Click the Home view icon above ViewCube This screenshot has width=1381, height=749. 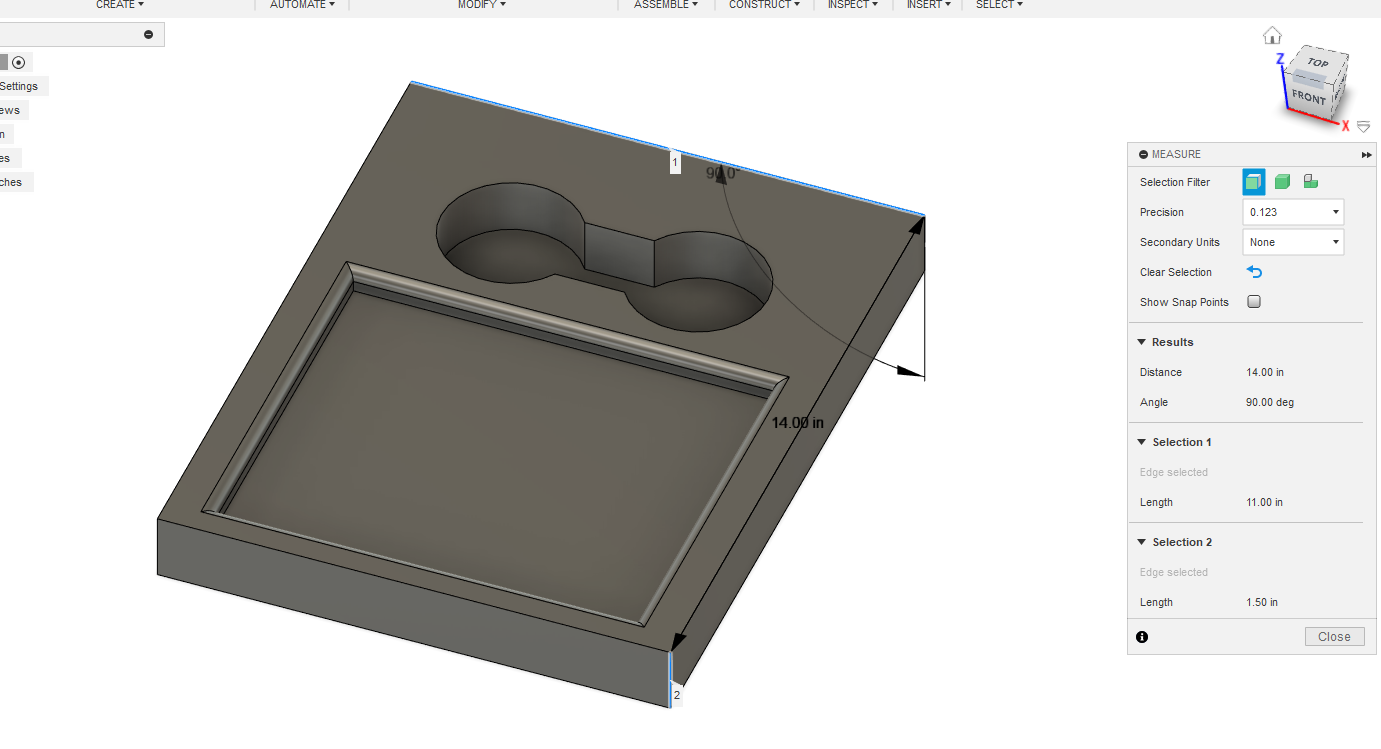(x=1272, y=35)
